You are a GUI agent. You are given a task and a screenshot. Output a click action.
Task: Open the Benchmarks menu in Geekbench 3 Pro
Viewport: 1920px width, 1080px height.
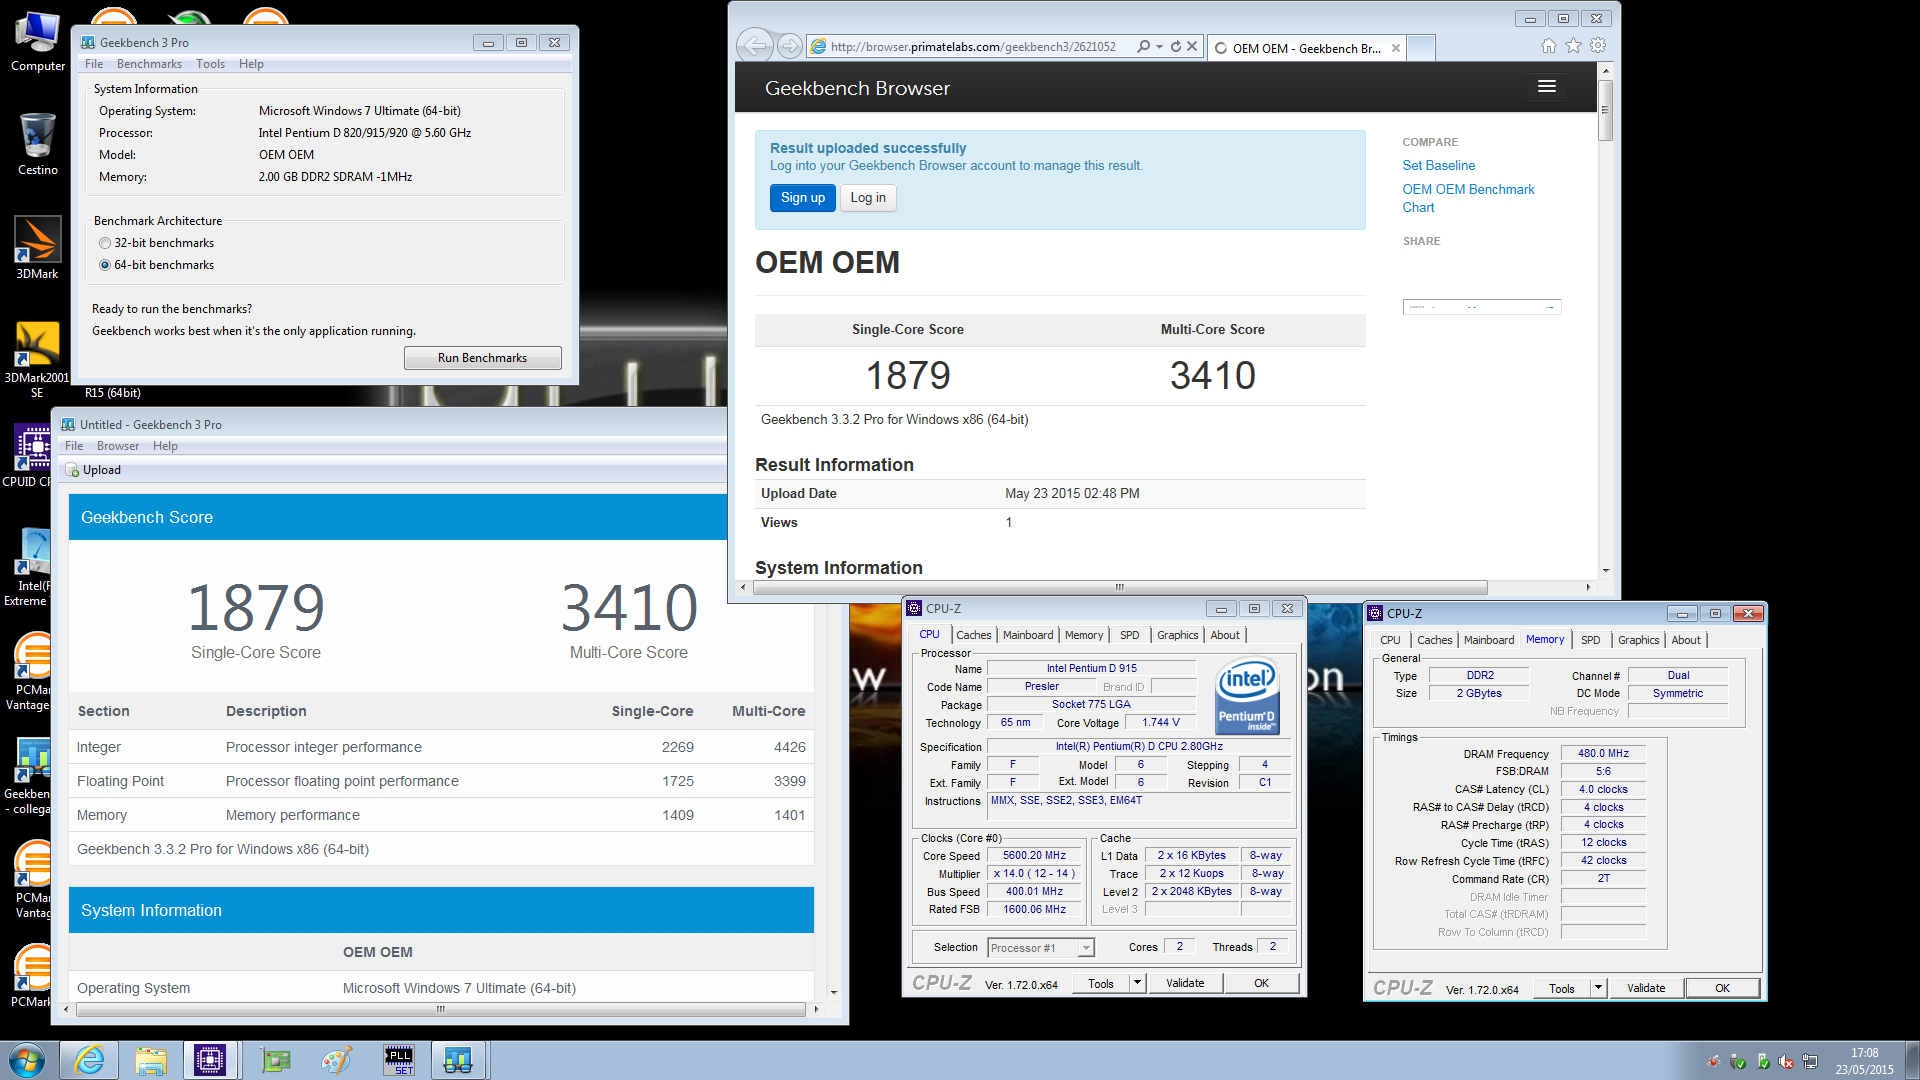pos(149,64)
